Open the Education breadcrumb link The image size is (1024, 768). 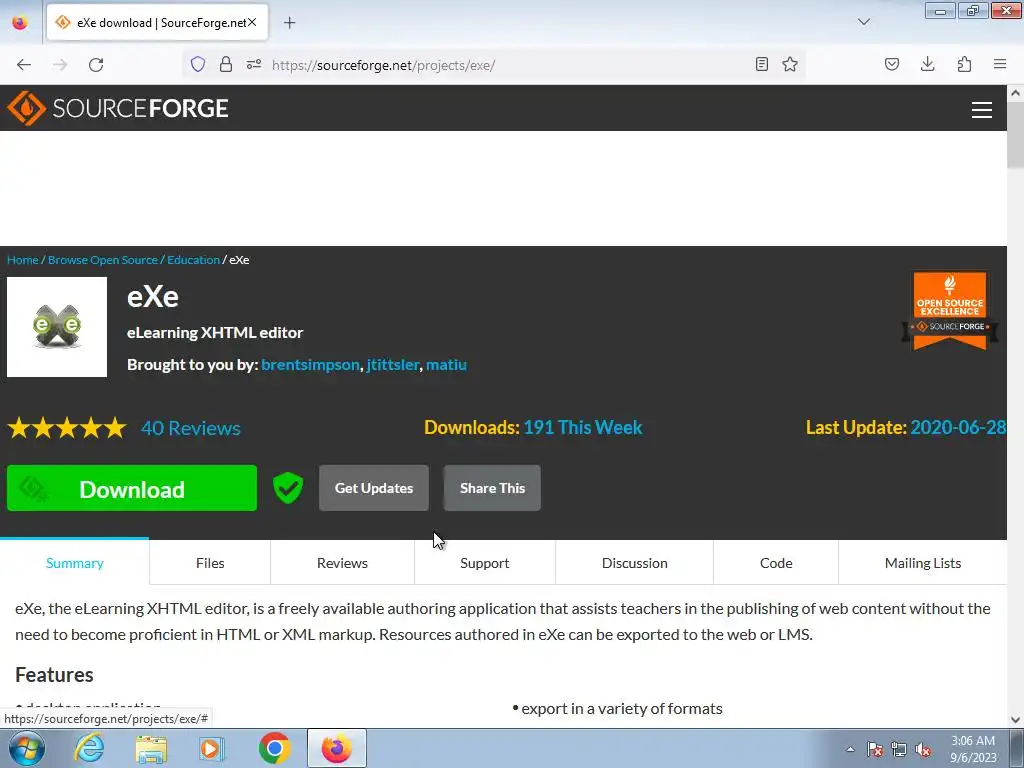[x=193, y=260]
